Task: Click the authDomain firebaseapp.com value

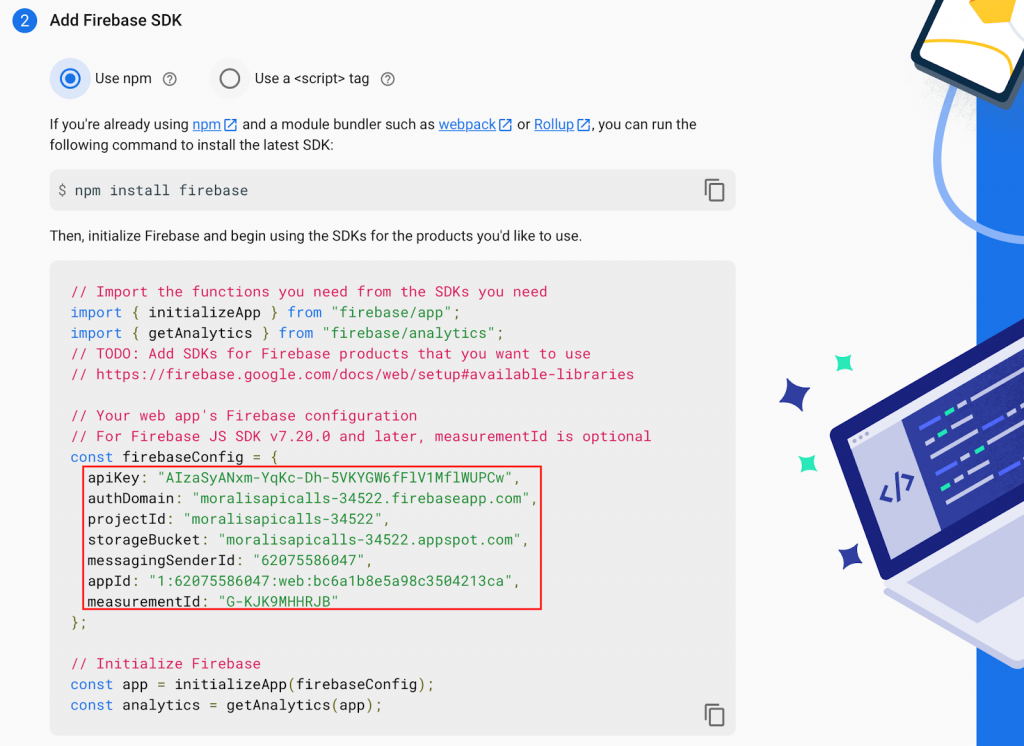Action: coord(360,498)
